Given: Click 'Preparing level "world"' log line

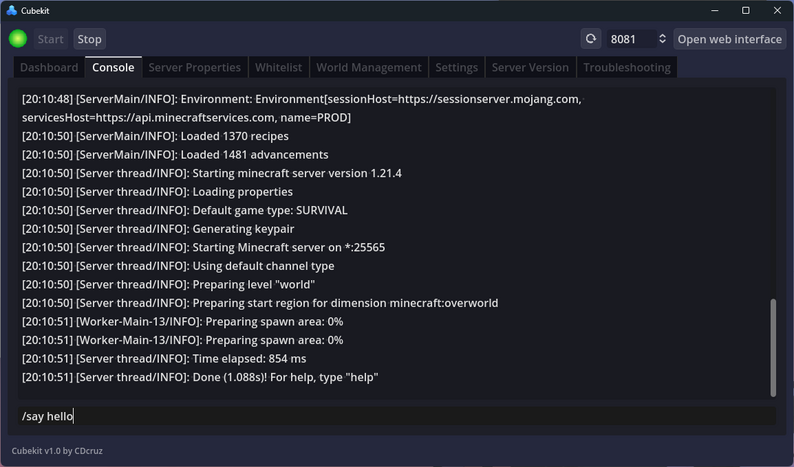Looking at the screenshot, I should (x=168, y=284).
